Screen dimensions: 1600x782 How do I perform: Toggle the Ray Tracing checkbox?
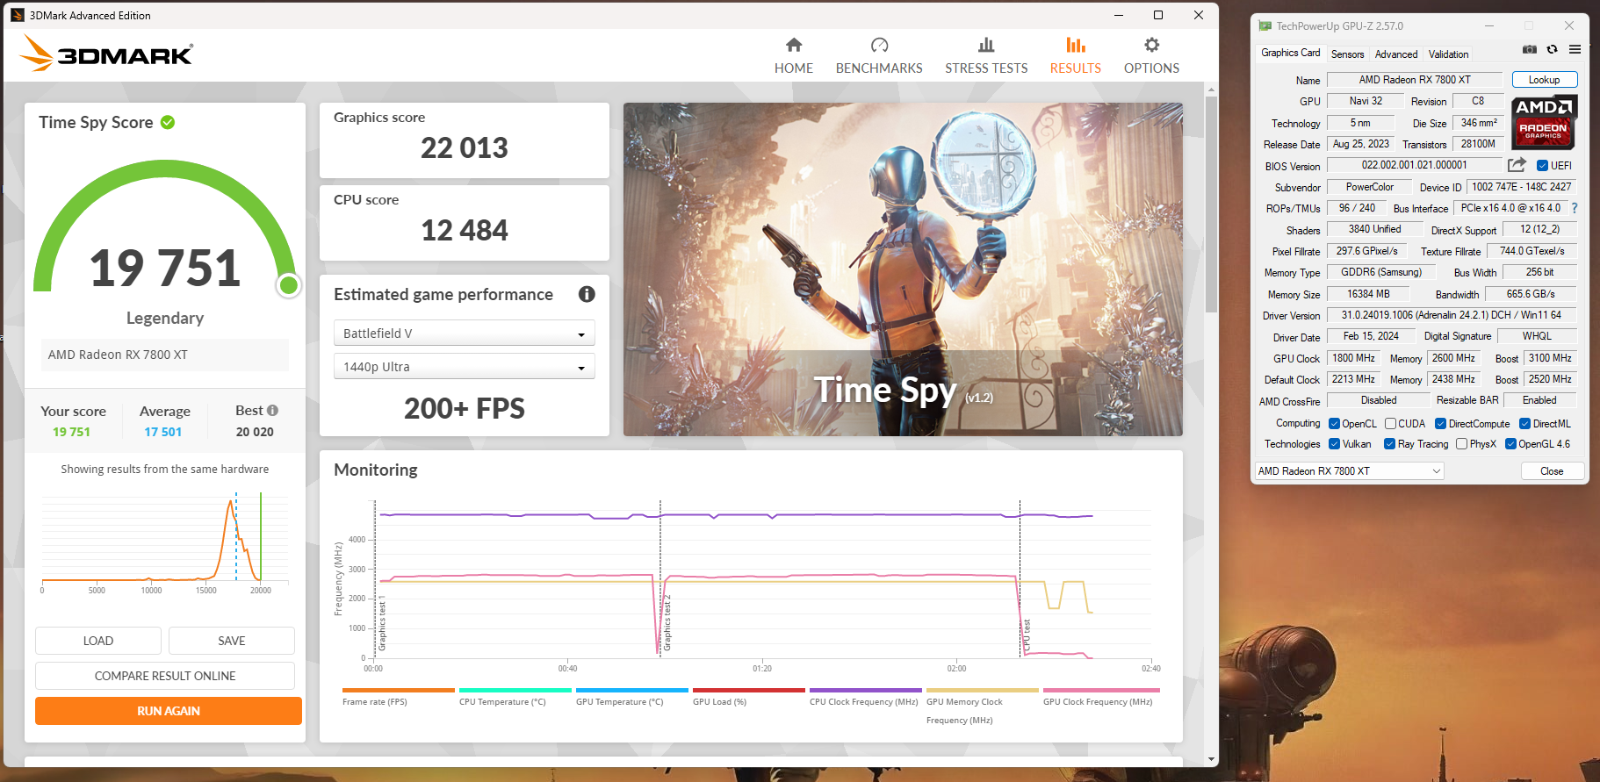(x=1389, y=444)
